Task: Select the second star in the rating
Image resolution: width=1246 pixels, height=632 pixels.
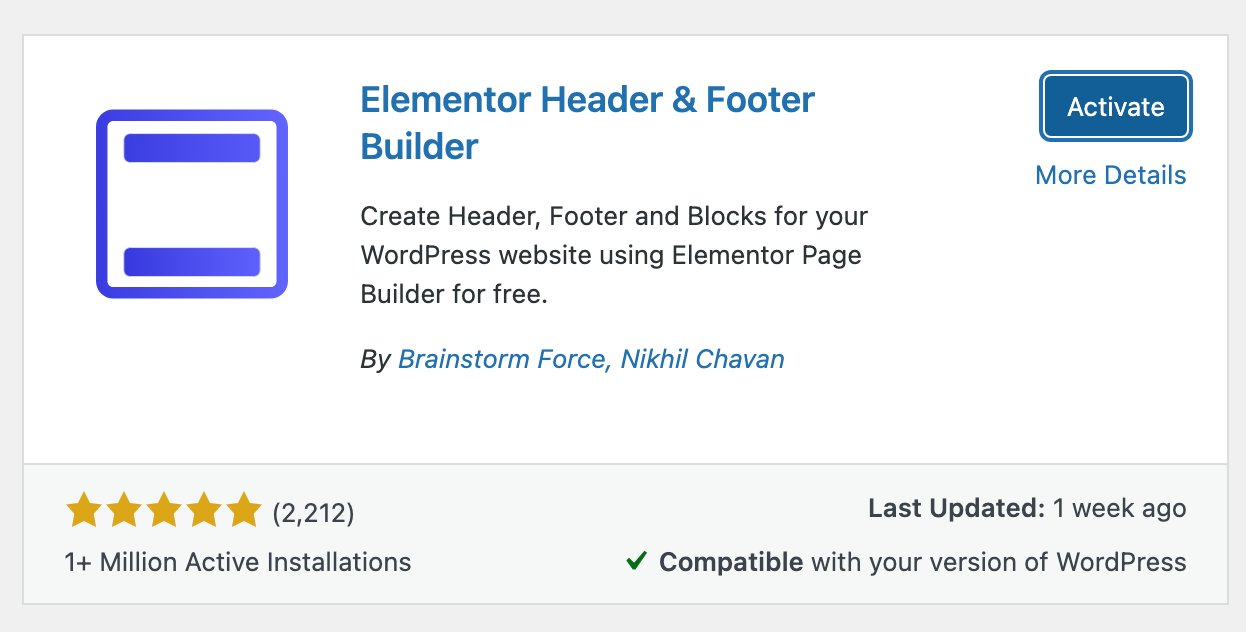Action: click(123, 509)
